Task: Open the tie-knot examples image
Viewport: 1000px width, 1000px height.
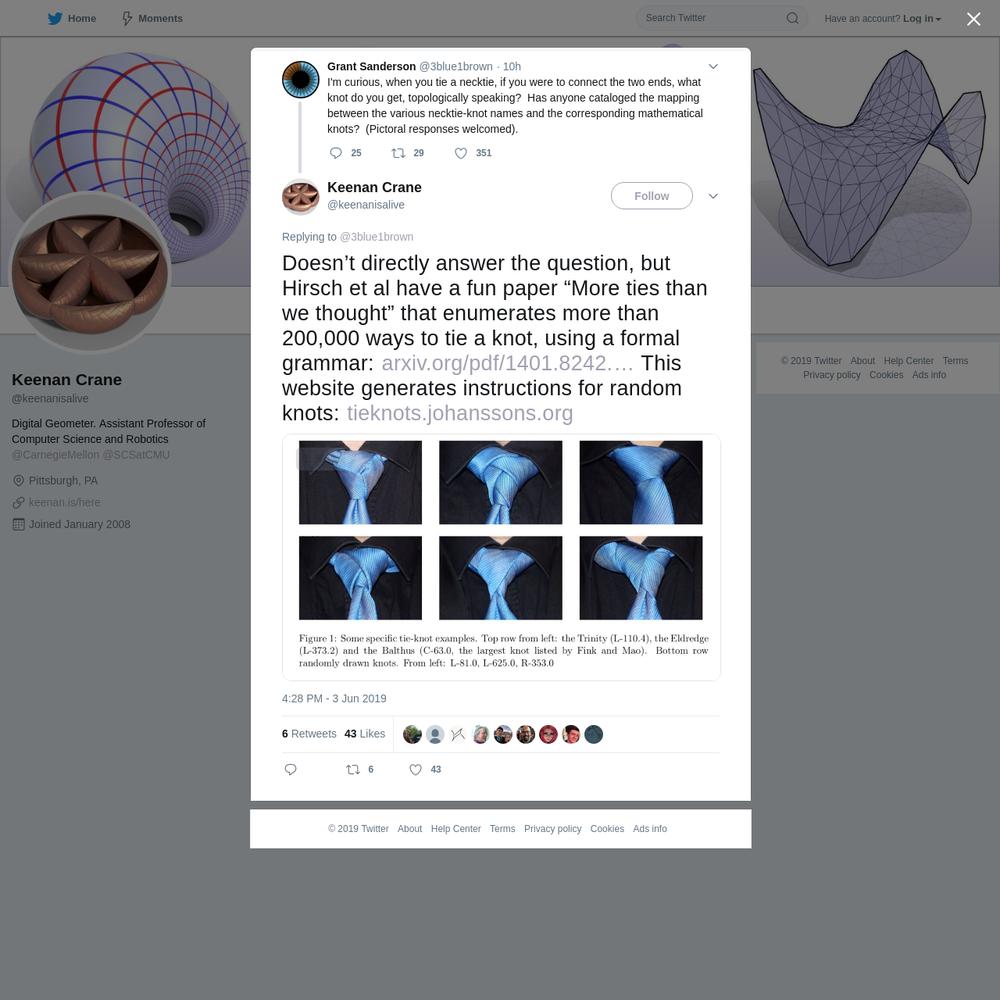Action: [x=501, y=557]
